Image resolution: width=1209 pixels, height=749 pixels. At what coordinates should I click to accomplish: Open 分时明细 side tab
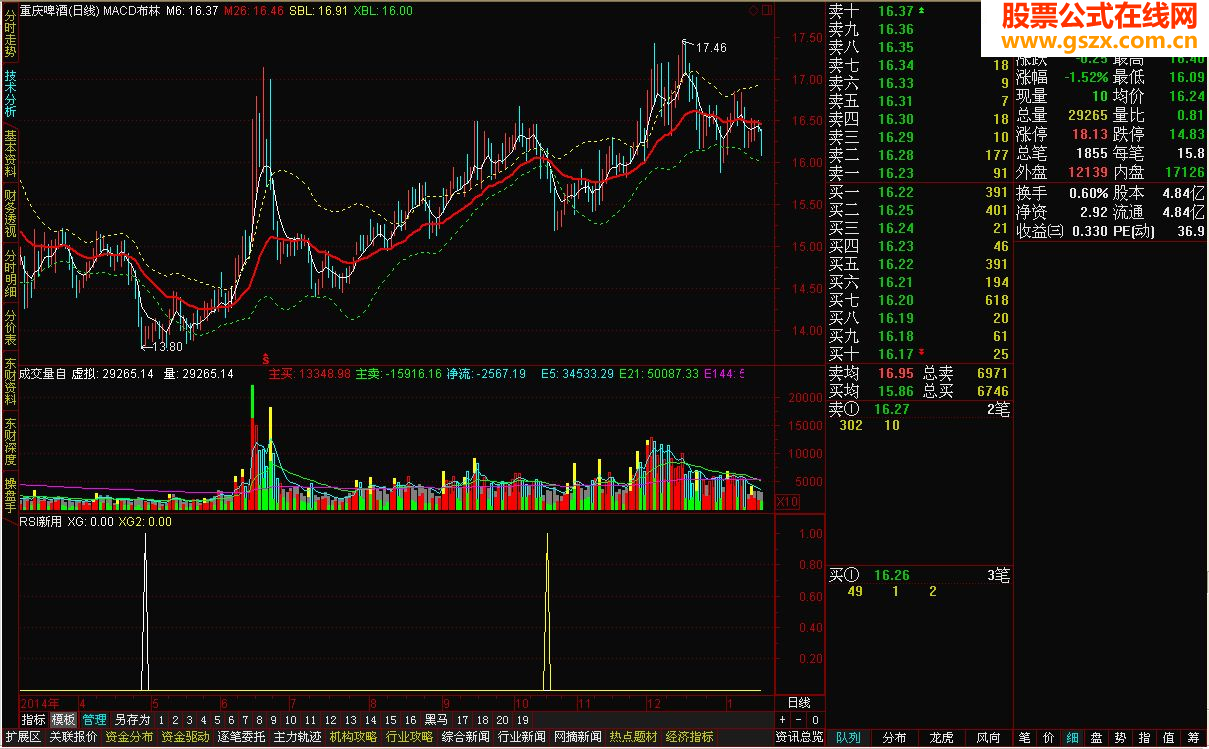pos(10,274)
